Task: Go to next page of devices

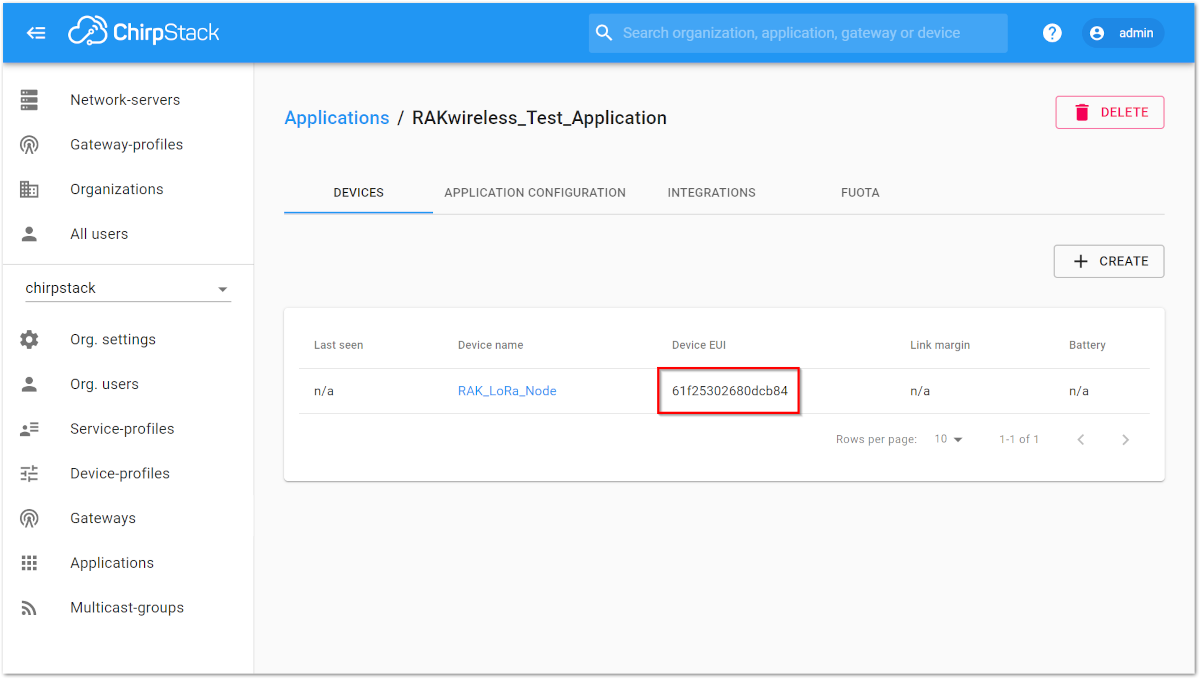Action: click(1125, 440)
